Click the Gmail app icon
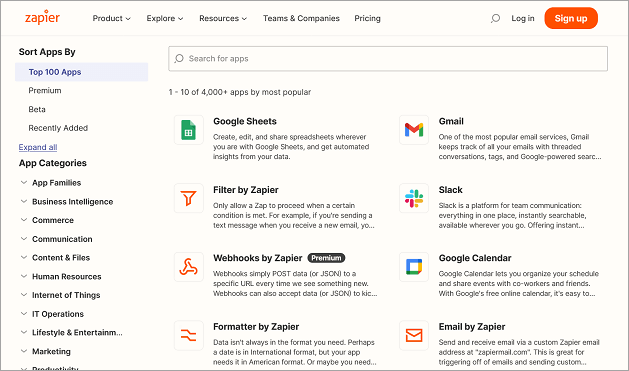 pyautogui.click(x=414, y=130)
